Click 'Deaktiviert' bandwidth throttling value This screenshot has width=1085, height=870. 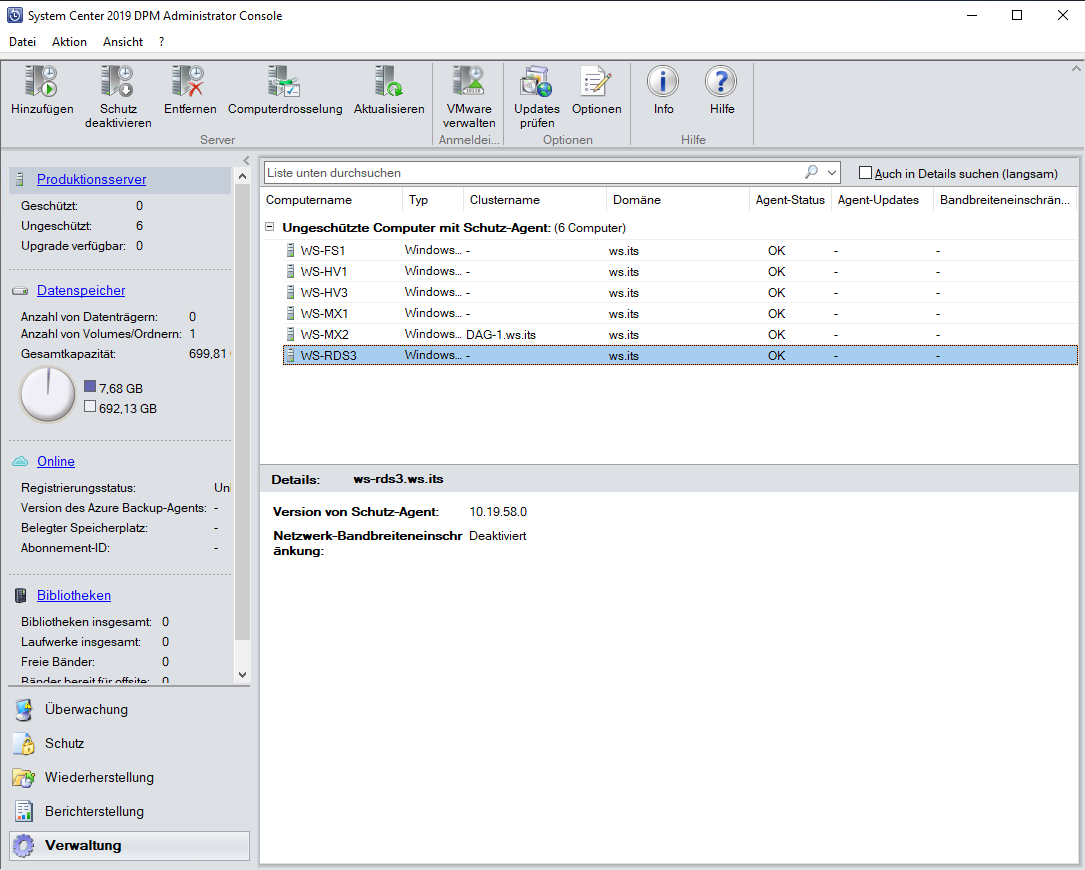click(498, 536)
